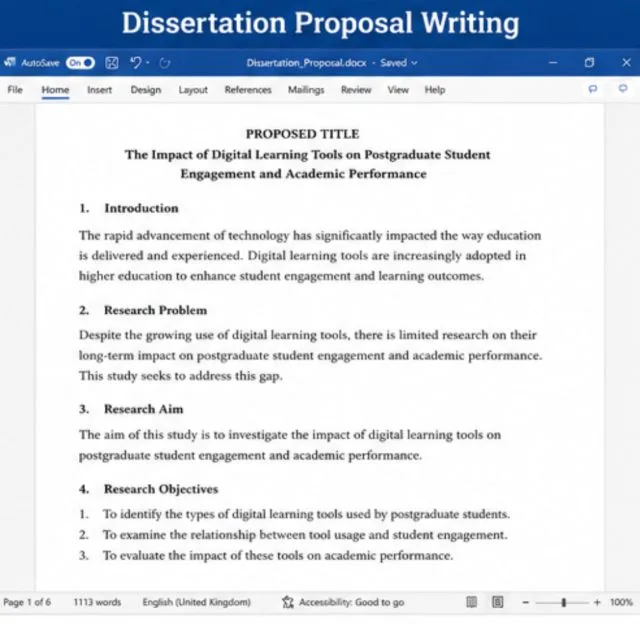Switch to the Insert tab
Image resolution: width=640 pixels, height=624 pixels.
(100, 89)
